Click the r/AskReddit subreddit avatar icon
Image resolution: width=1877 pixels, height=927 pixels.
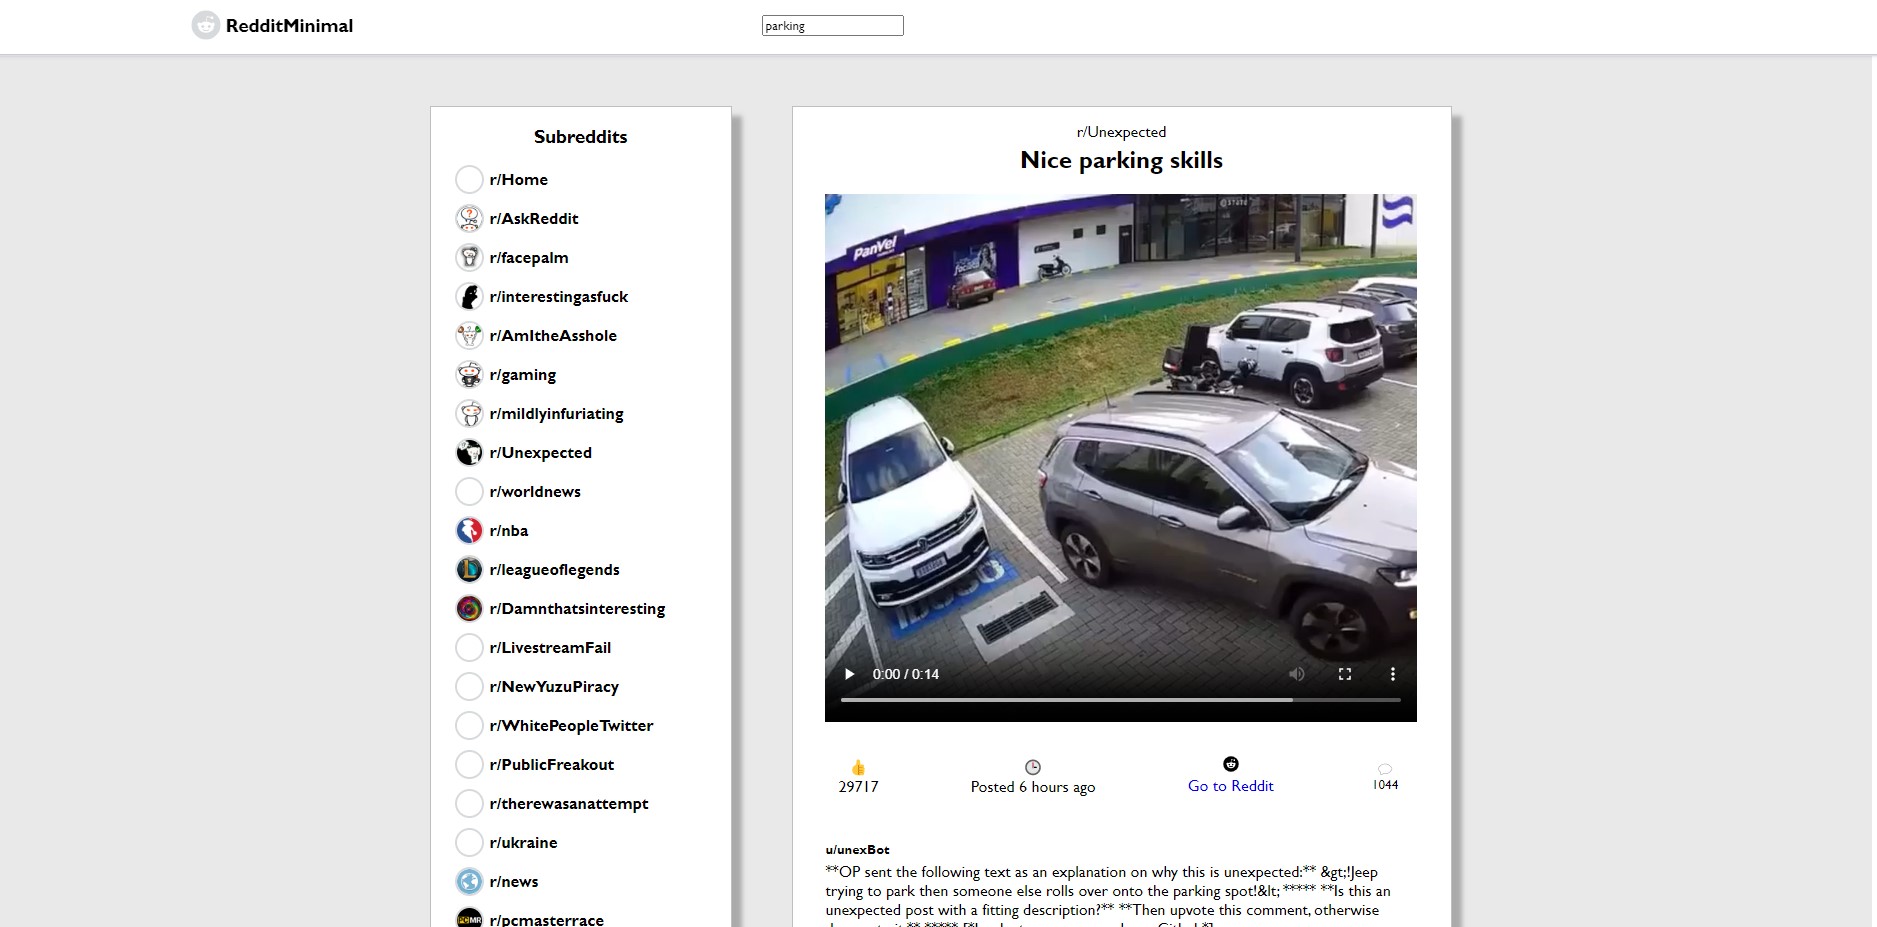[x=469, y=219]
